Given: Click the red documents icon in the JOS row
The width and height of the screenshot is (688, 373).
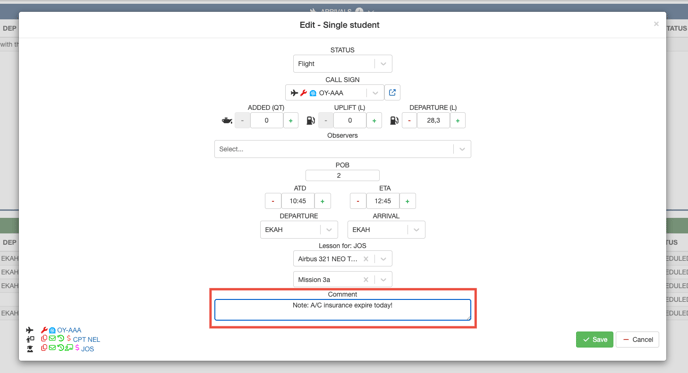Looking at the screenshot, I should 44,348.
